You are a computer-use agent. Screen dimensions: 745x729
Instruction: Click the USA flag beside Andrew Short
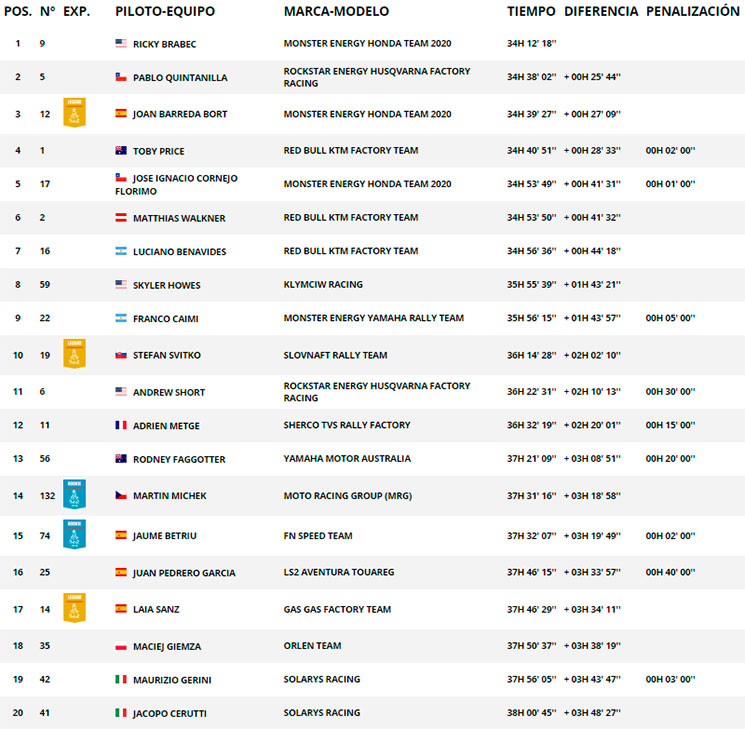click(121, 391)
